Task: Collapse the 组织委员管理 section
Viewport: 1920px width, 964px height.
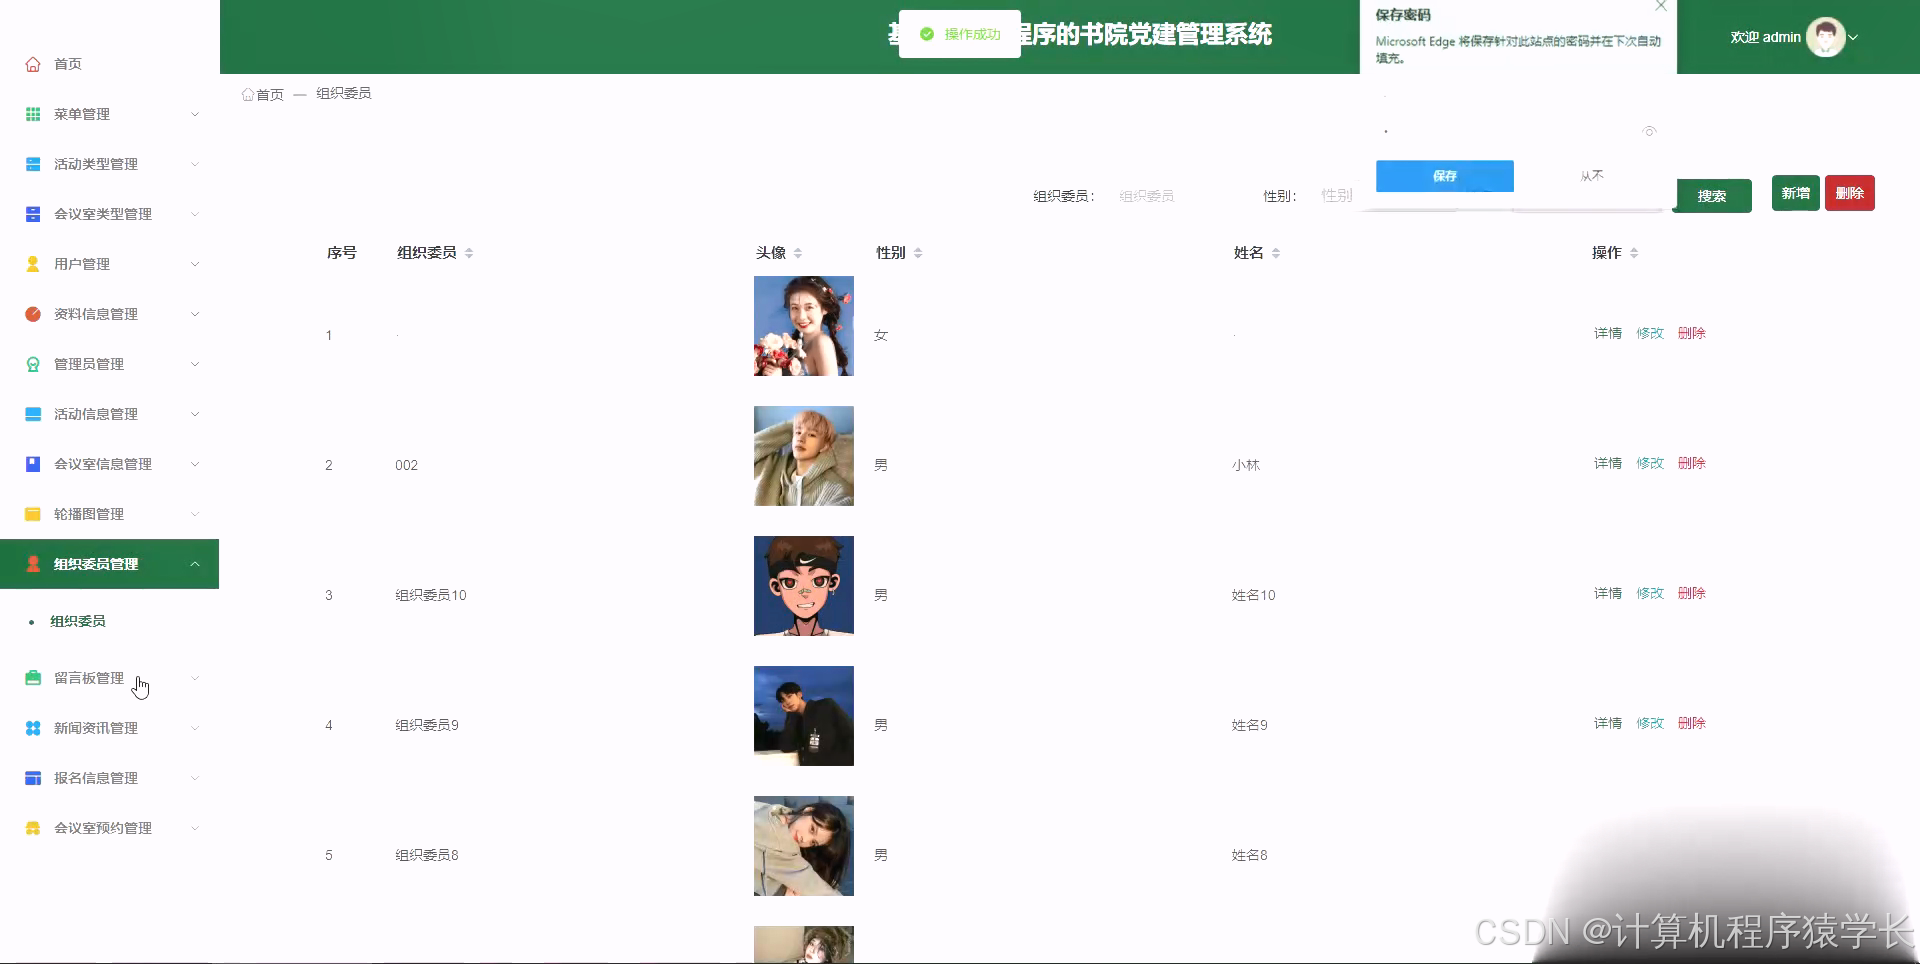Action: [x=195, y=563]
